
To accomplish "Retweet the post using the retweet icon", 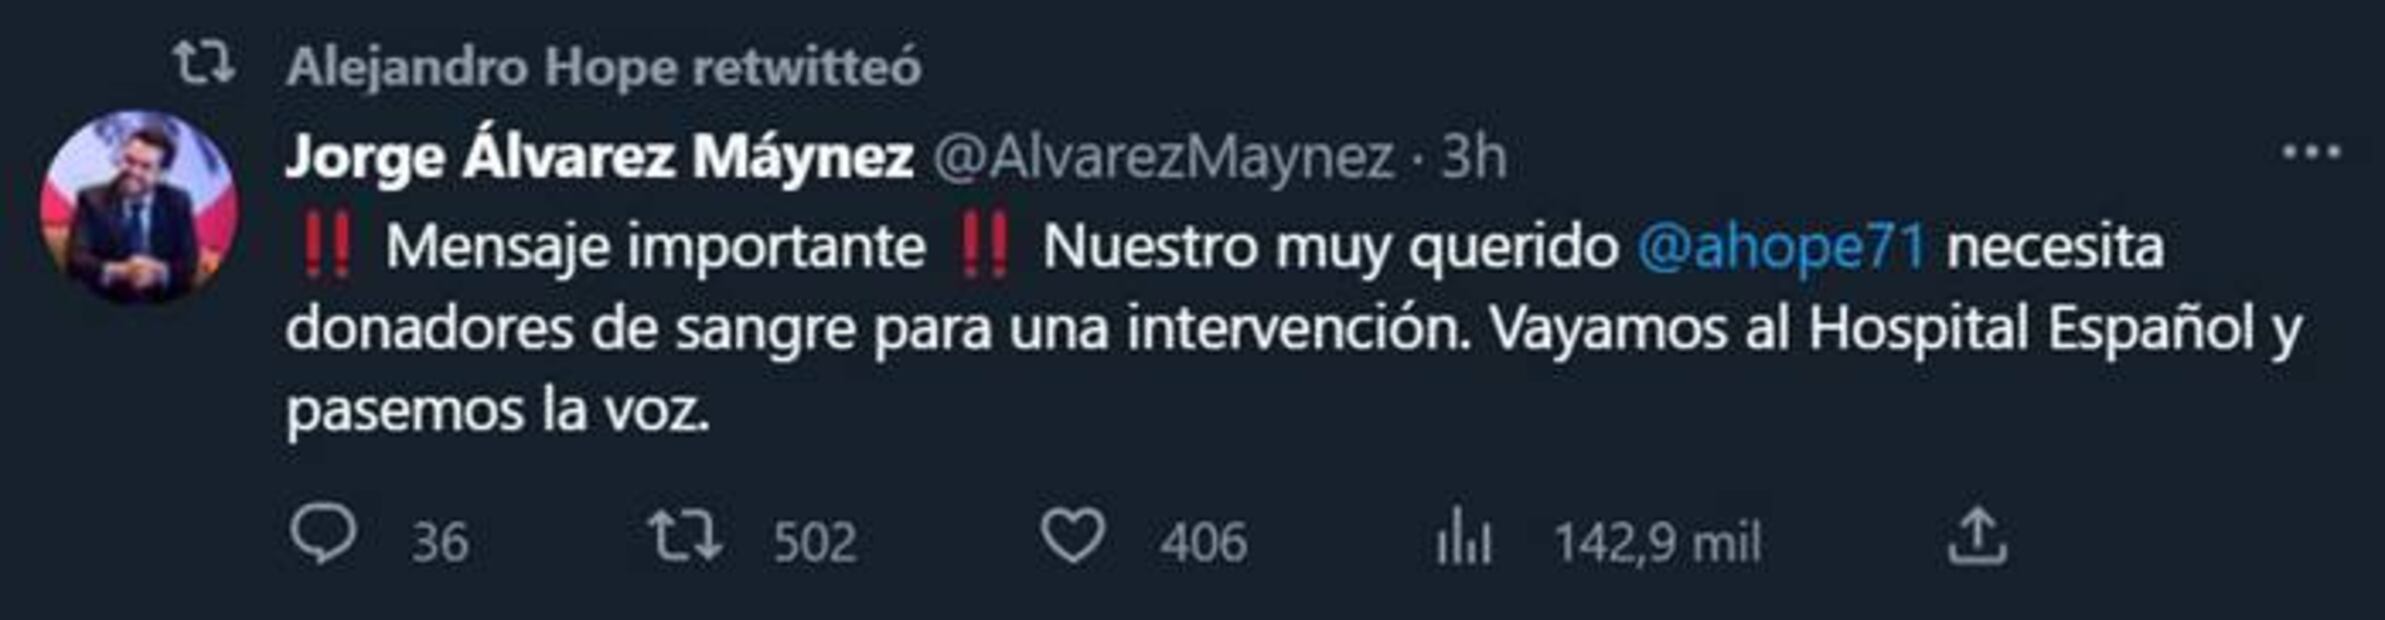I will [684, 536].
